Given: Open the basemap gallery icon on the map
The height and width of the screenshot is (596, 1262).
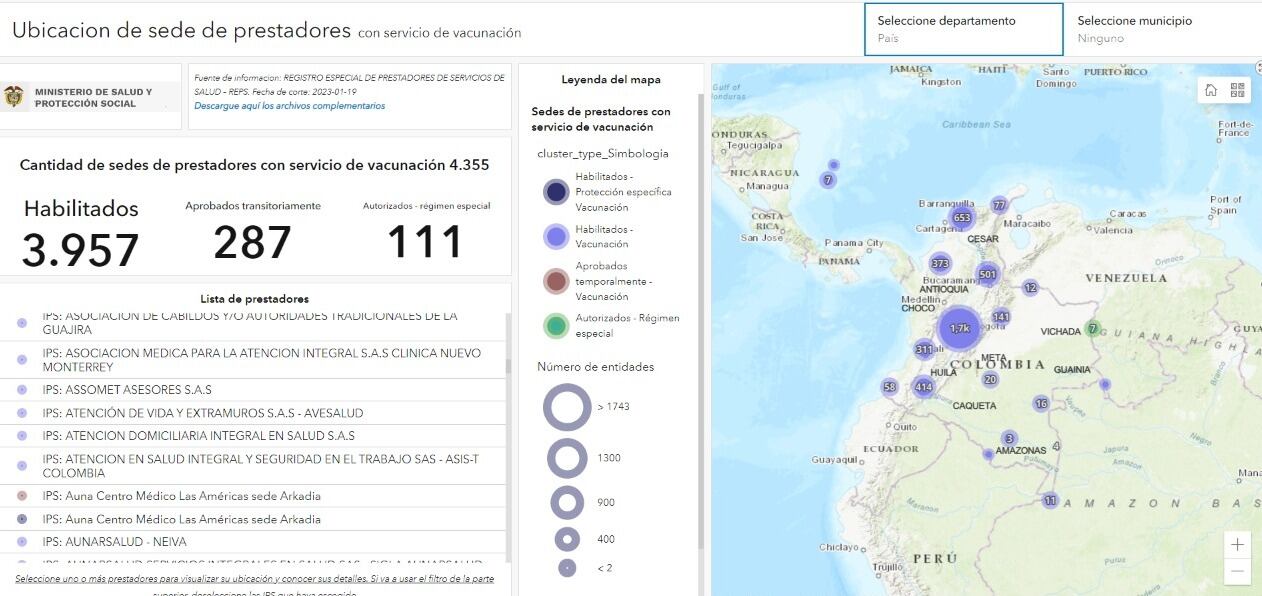Looking at the screenshot, I should coord(1237,89).
